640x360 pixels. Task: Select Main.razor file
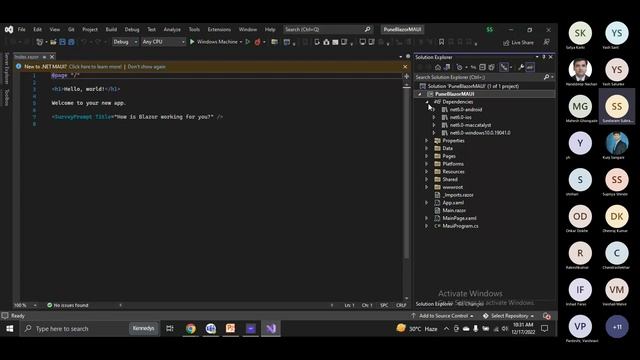click(x=454, y=210)
